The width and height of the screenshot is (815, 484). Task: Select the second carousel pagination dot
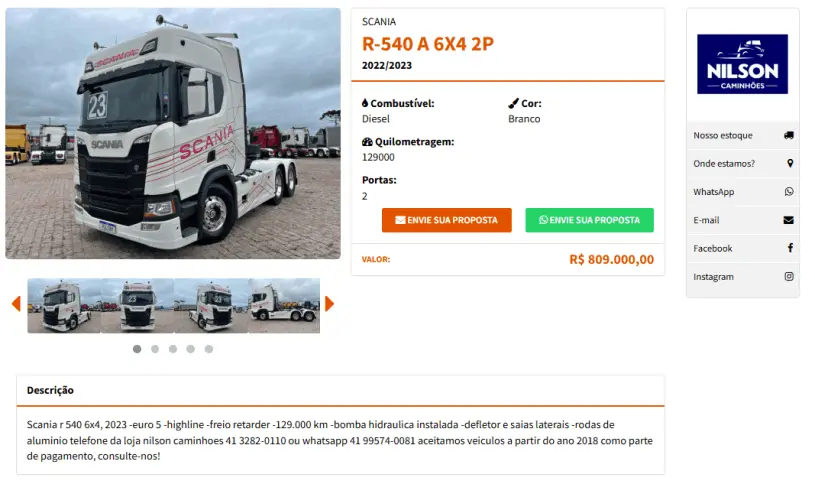pos(155,349)
